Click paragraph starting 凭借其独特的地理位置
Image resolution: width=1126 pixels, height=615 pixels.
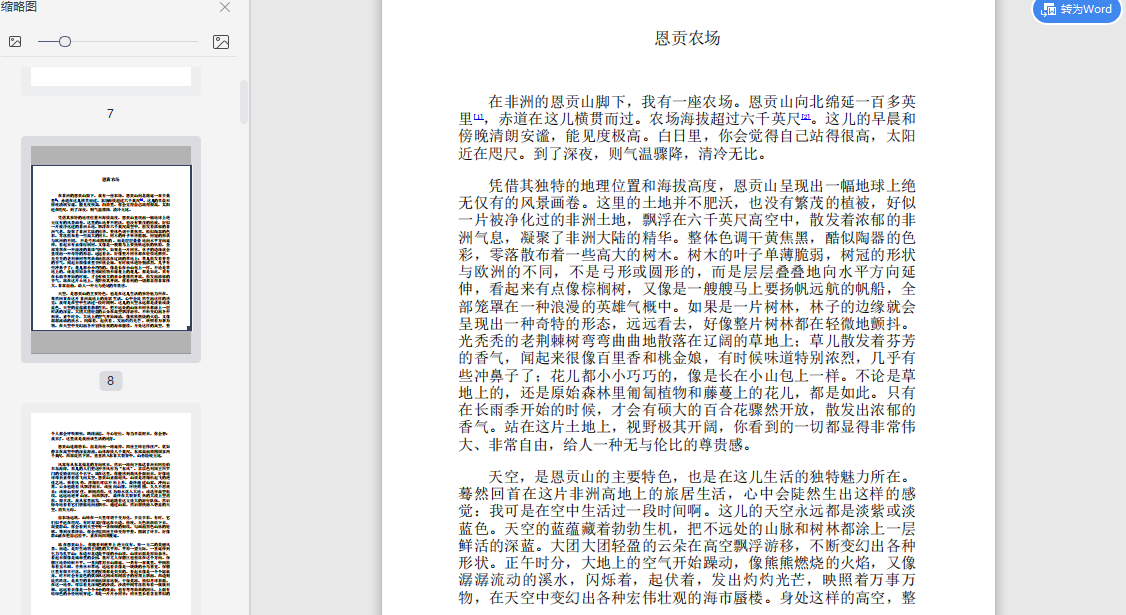[x=687, y=315]
